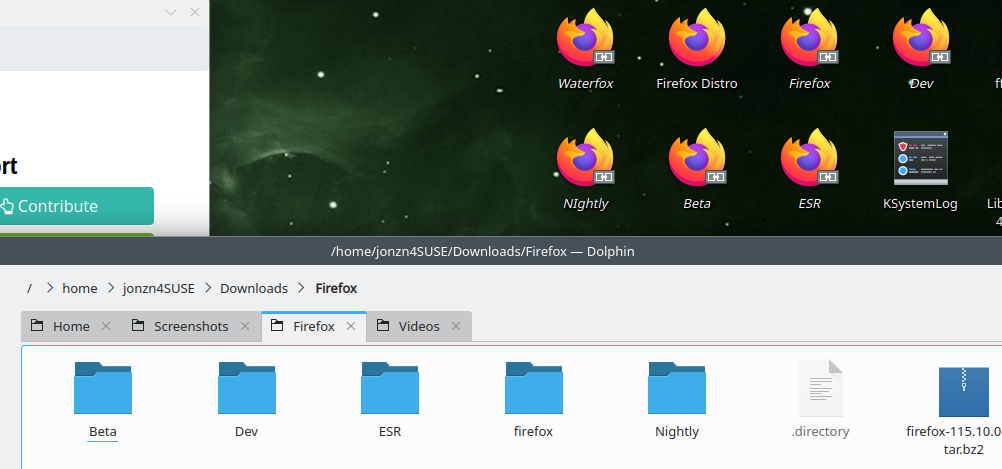
Task: Go to root in breadcrumb path
Action: [29, 288]
